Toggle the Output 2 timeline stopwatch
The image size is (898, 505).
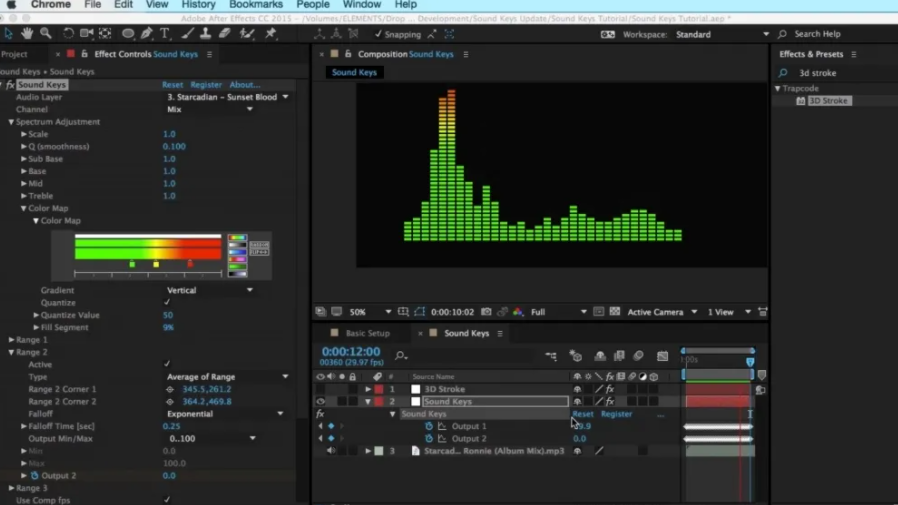tap(429, 439)
